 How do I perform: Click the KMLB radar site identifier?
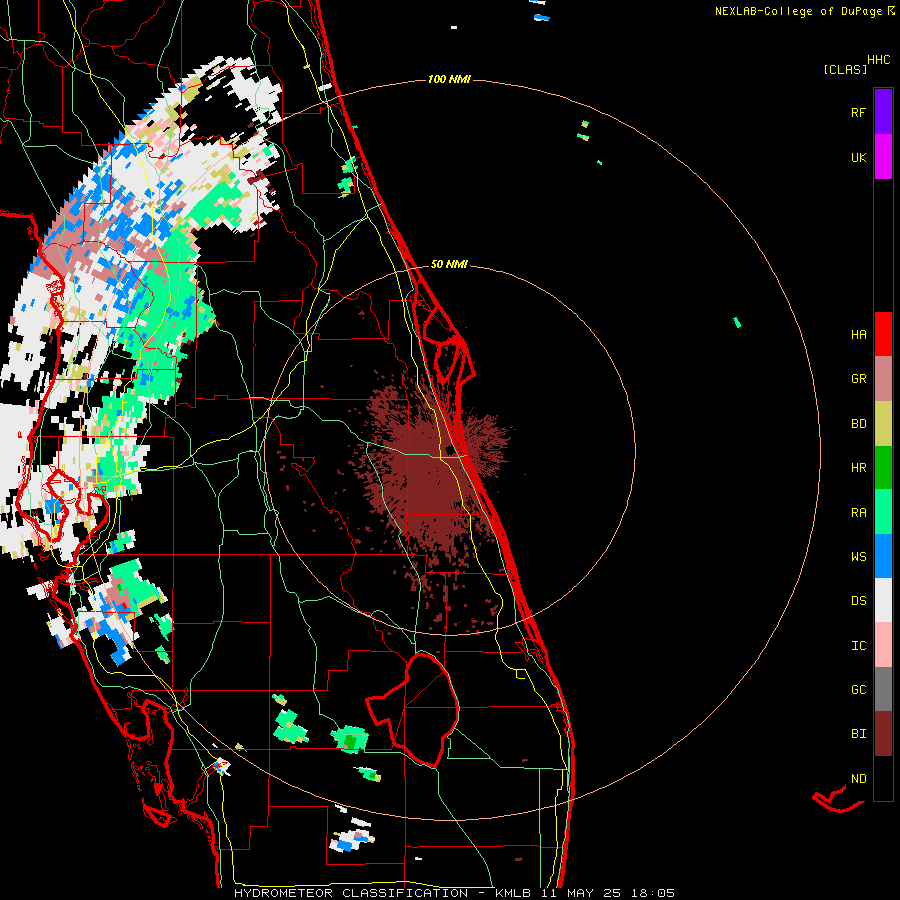[512, 893]
